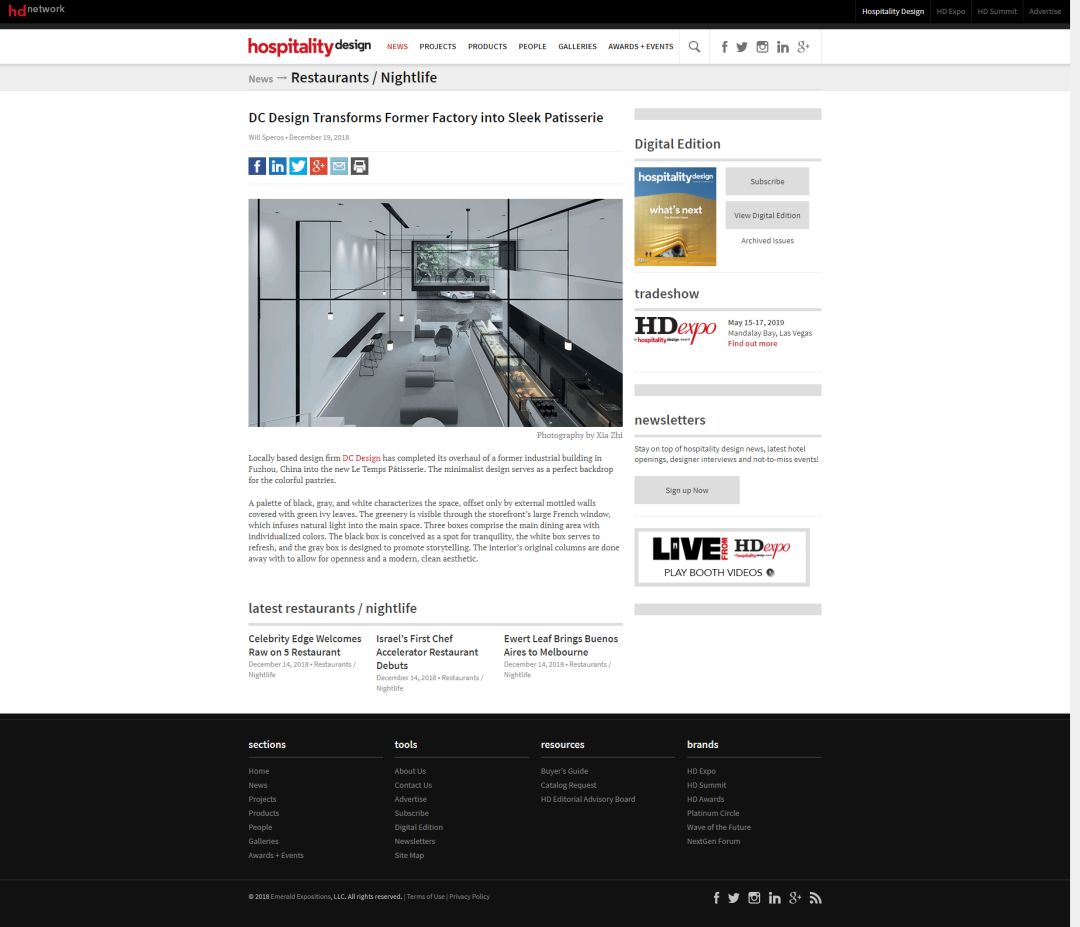This screenshot has height=927, width=1080.
Task: Open the RSS feed icon in footer
Action: tap(815, 898)
